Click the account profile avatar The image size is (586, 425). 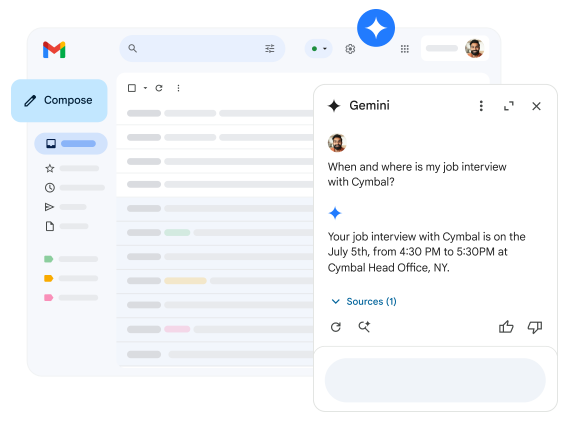tap(474, 49)
